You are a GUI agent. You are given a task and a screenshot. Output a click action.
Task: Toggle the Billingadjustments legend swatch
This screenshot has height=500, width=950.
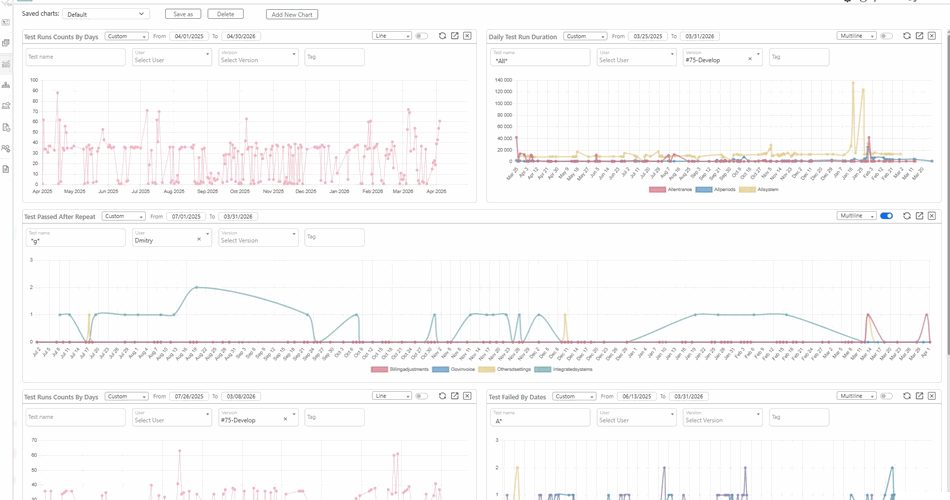tap(379, 369)
